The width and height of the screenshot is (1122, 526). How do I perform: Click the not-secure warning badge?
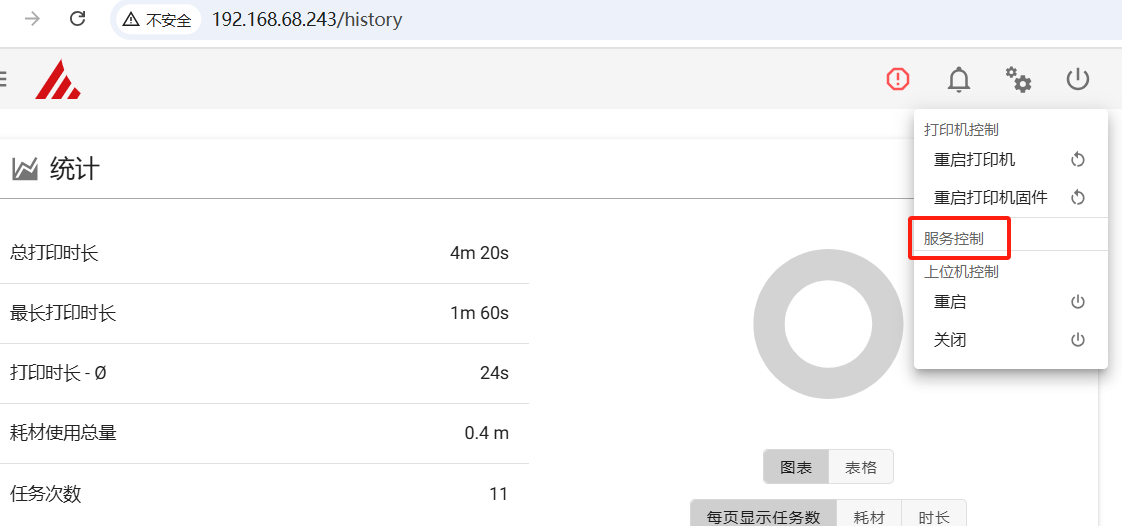(157, 20)
